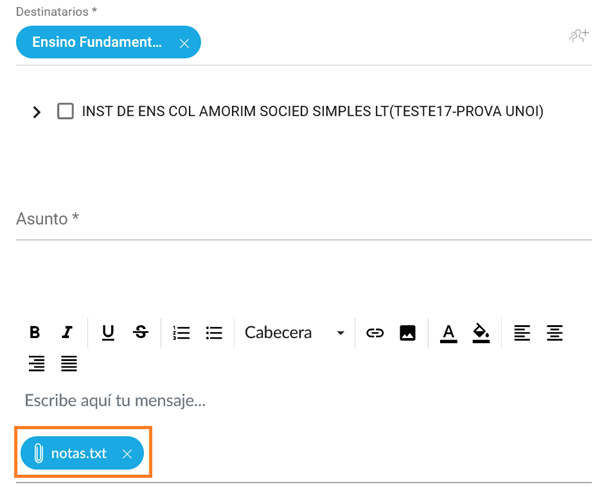Remove the Ensino Fundament... recipient chip
Viewport: 602px width, 501px height.
click(x=184, y=43)
